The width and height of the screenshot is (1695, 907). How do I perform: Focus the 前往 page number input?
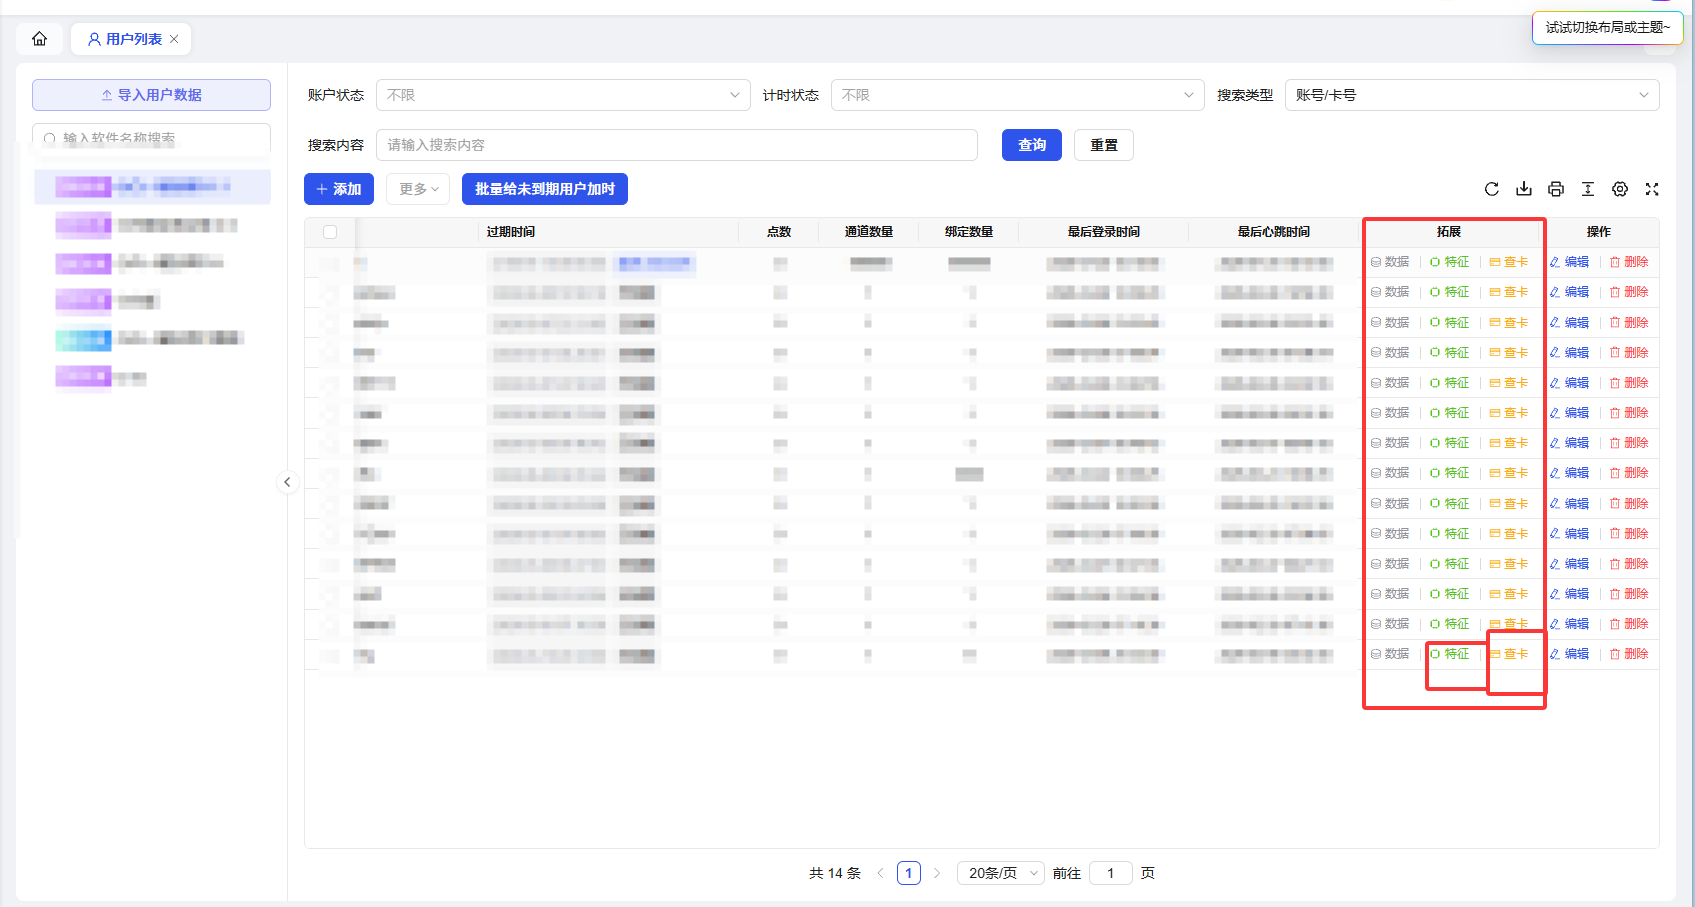click(1110, 873)
